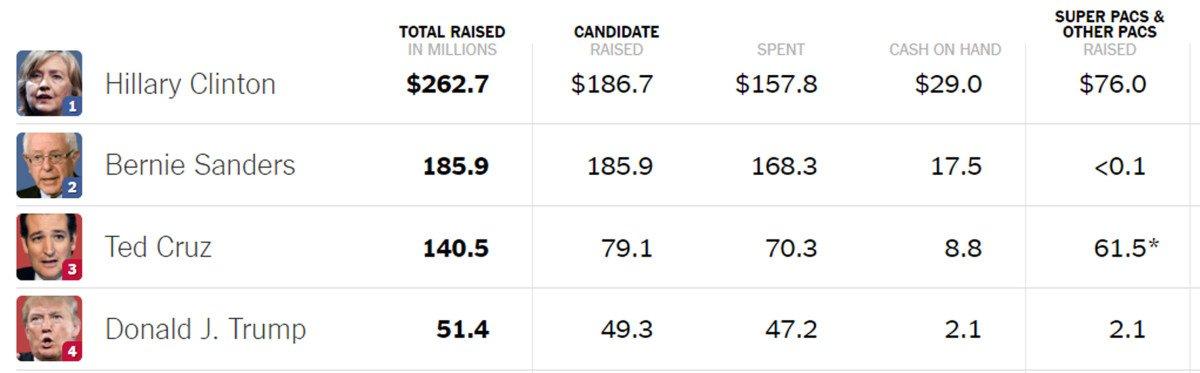
Task: Select the Ted Cruz name
Action: [158, 247]
